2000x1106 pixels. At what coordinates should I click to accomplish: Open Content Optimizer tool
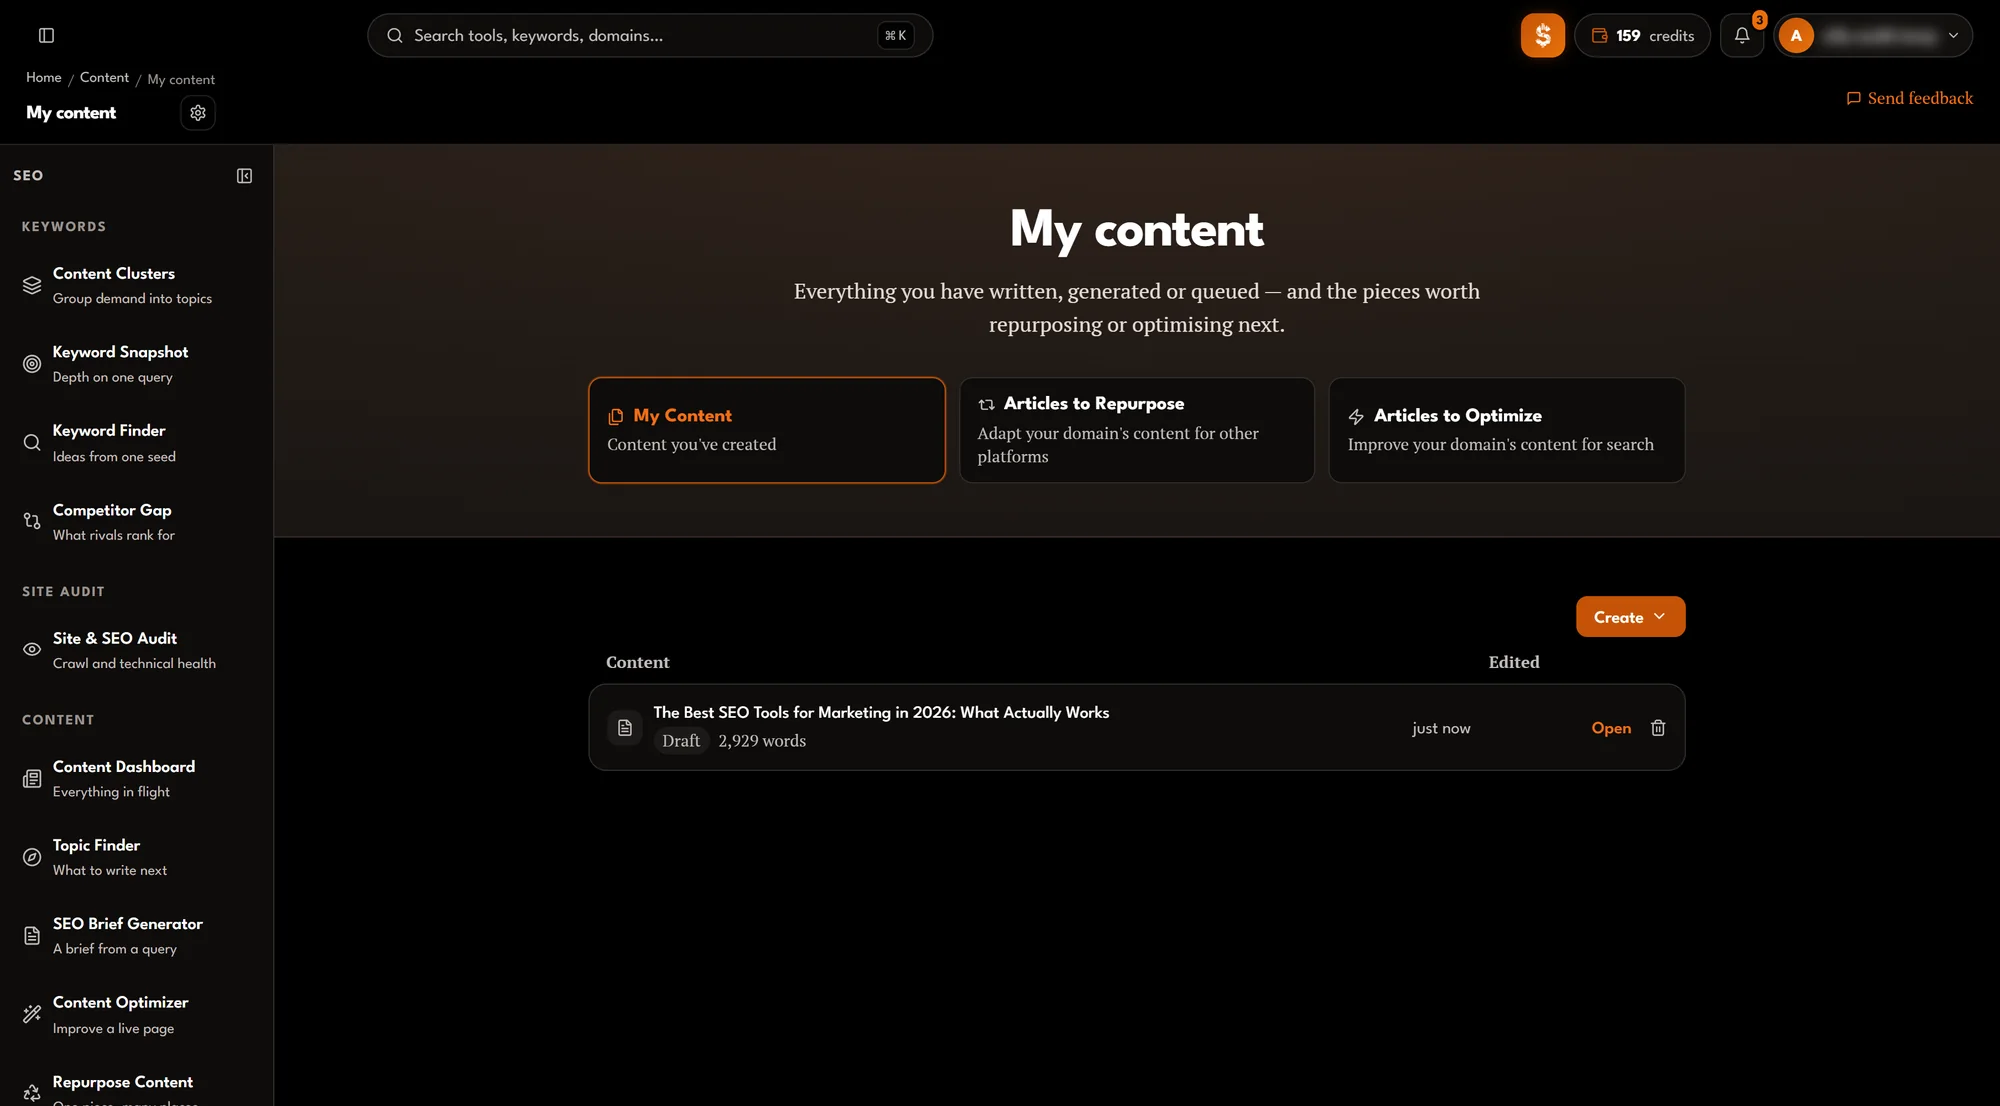[136, 1015]
